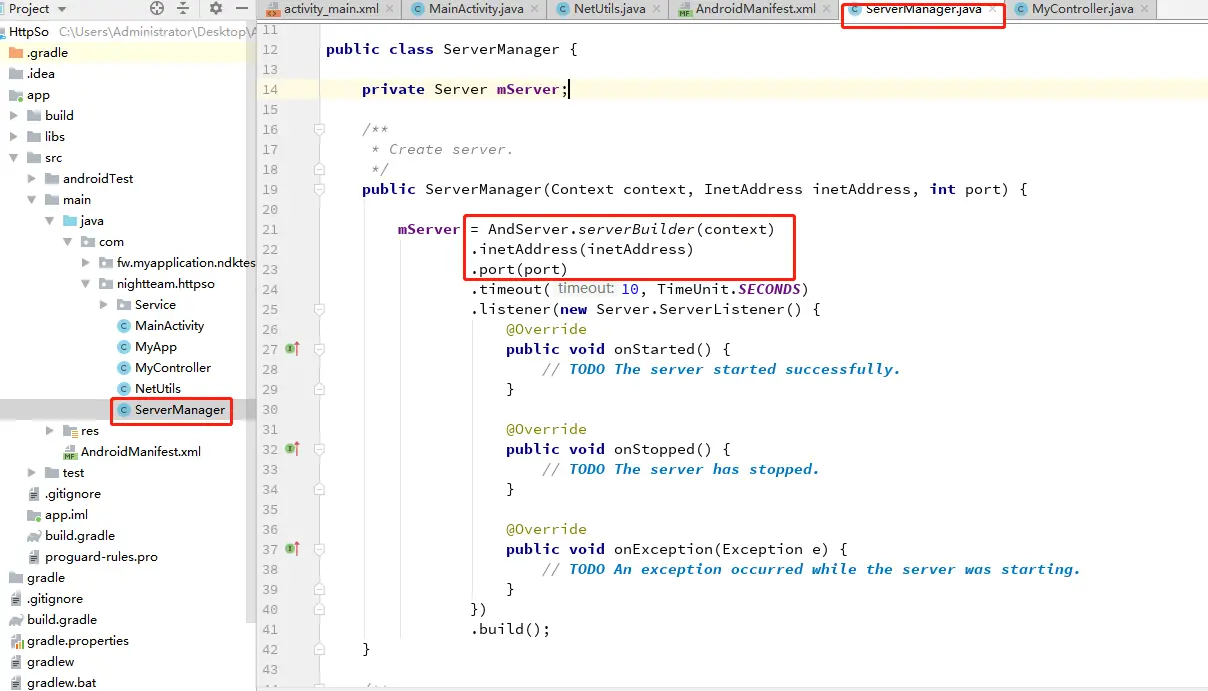
Task: Place cursor at line 14 mServer declaration
Action: tap(465, 89)
